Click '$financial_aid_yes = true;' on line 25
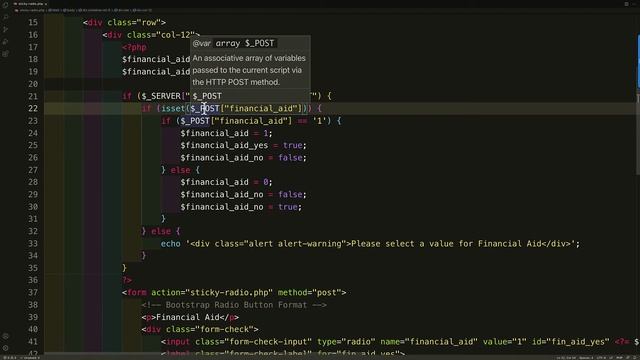Viewport: 640px width, 360px height. [243, 145]
